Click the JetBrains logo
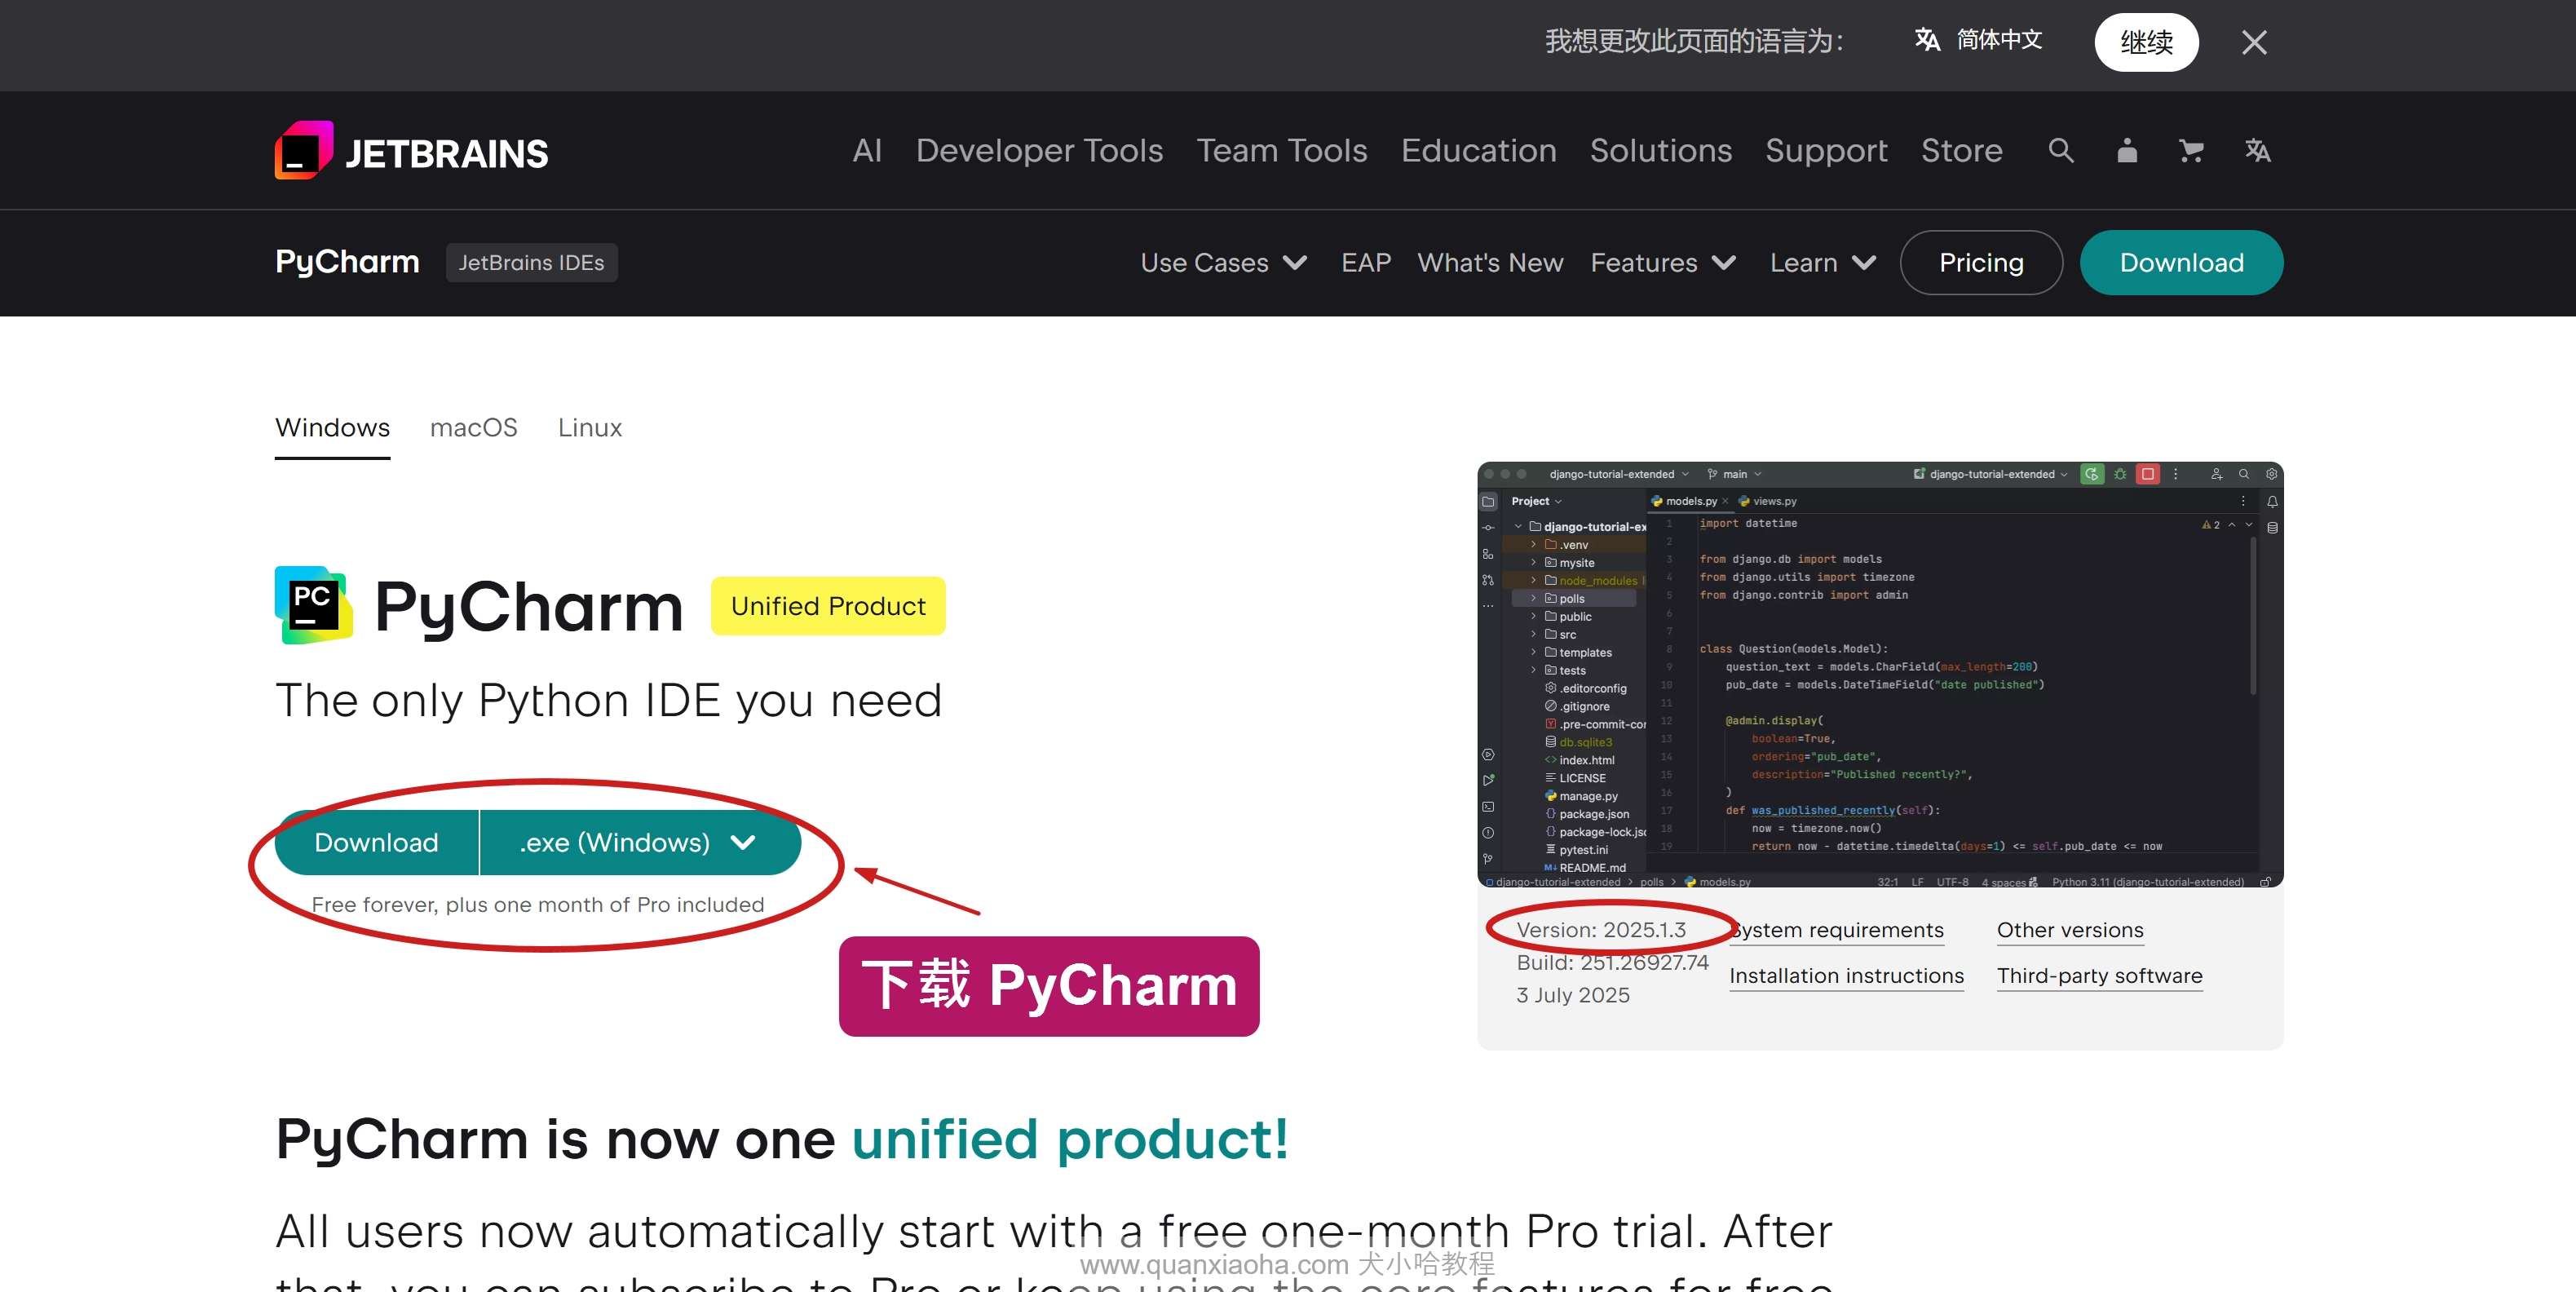The image size is (2576, 1292). pyautogui.click(x=411, y=151)
